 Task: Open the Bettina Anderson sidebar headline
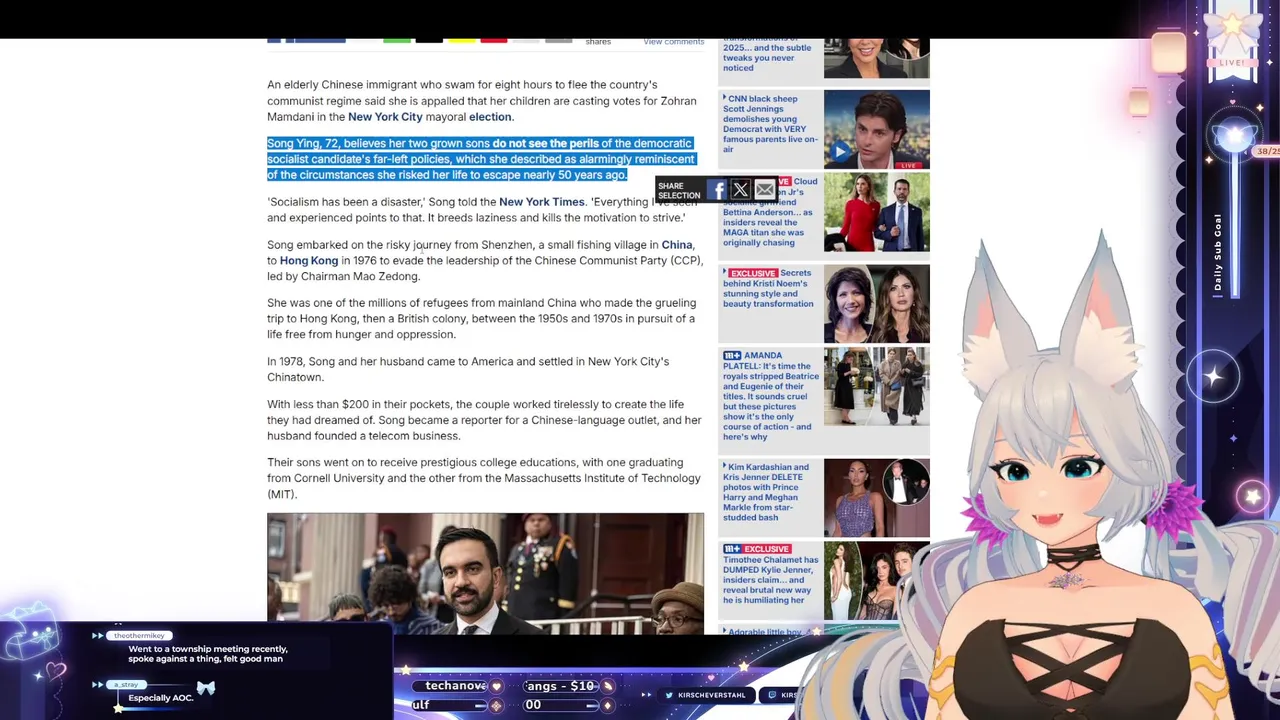point(770,212)
